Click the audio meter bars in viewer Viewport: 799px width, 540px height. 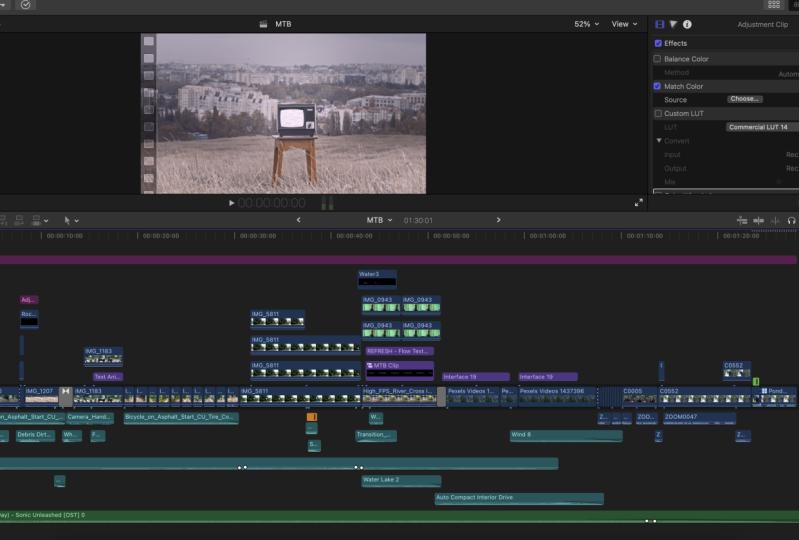(x=327, y=203)
